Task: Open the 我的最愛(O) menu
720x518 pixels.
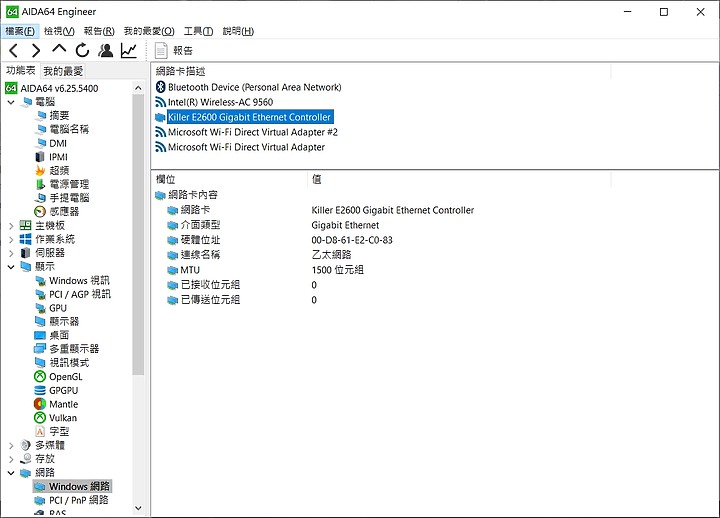Action: 149,31
